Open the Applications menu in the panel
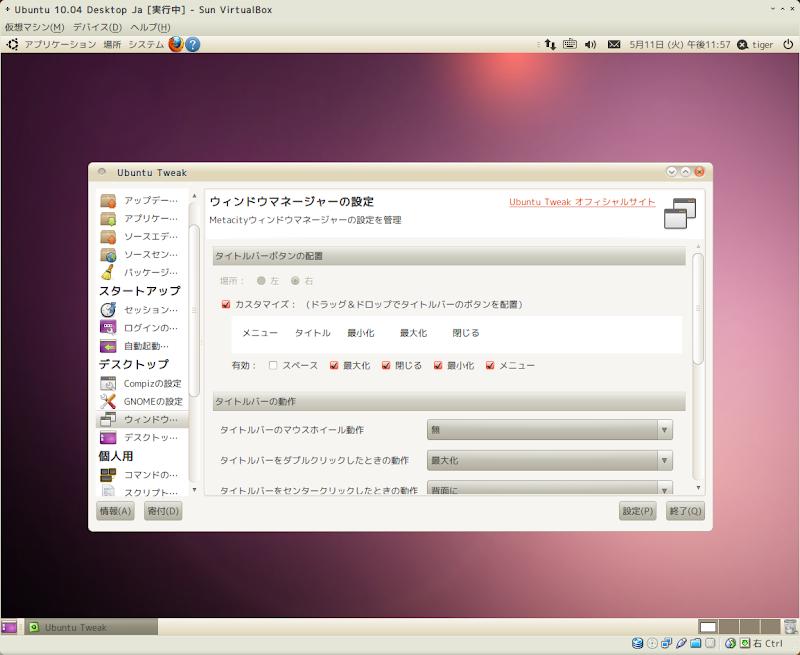The width and height of the screenshot is (800, 655). click(x=60, y=44)
